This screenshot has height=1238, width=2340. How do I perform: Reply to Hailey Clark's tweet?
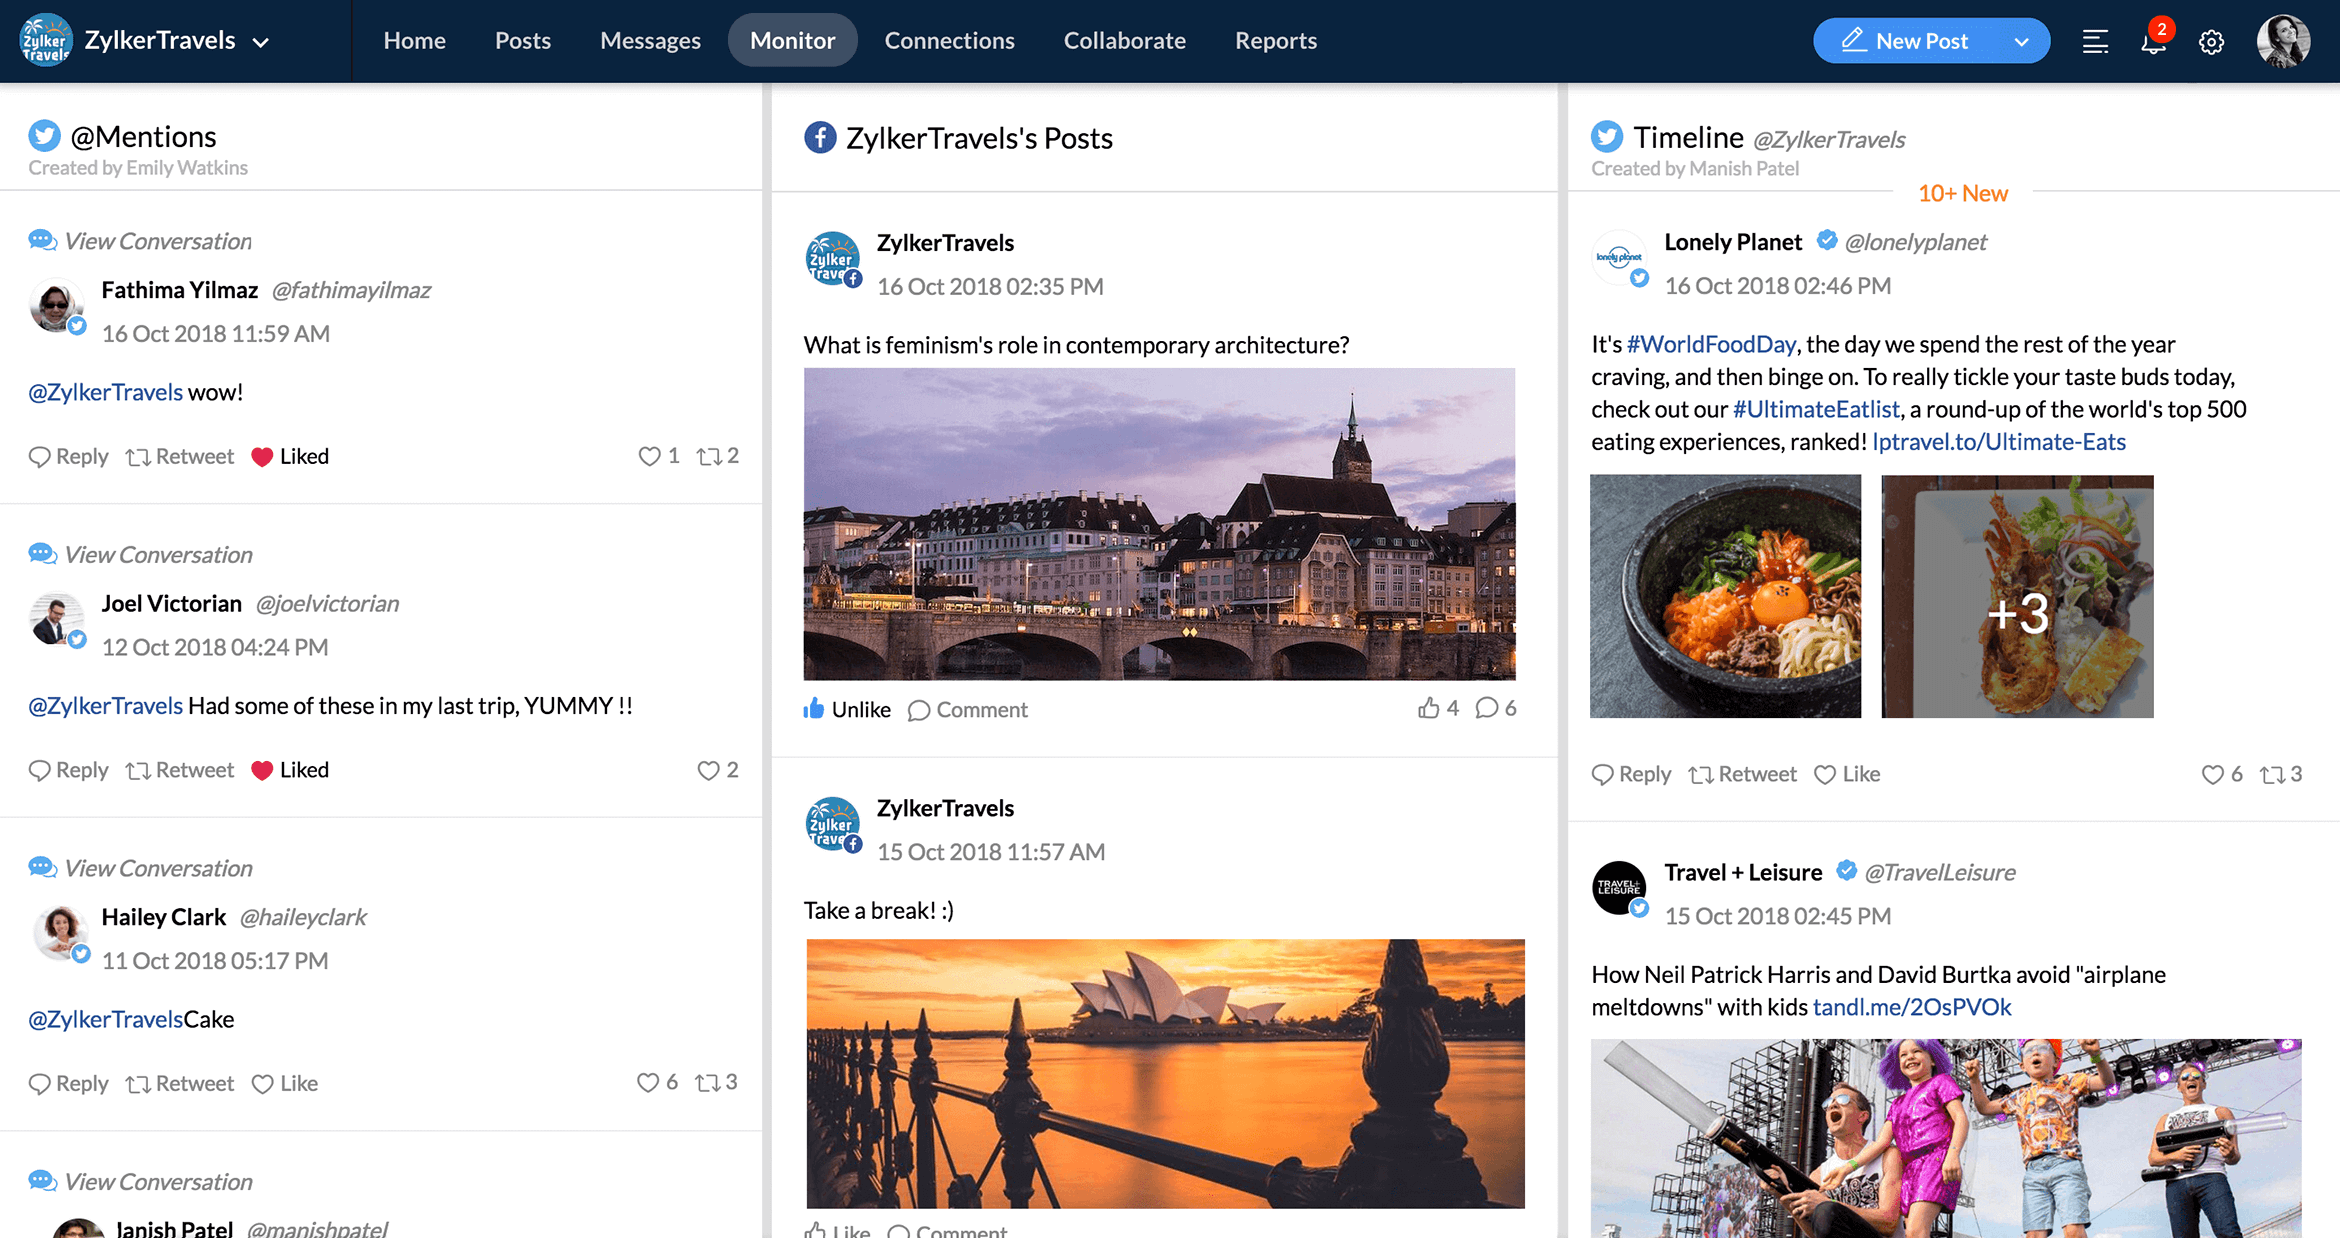68,1083
